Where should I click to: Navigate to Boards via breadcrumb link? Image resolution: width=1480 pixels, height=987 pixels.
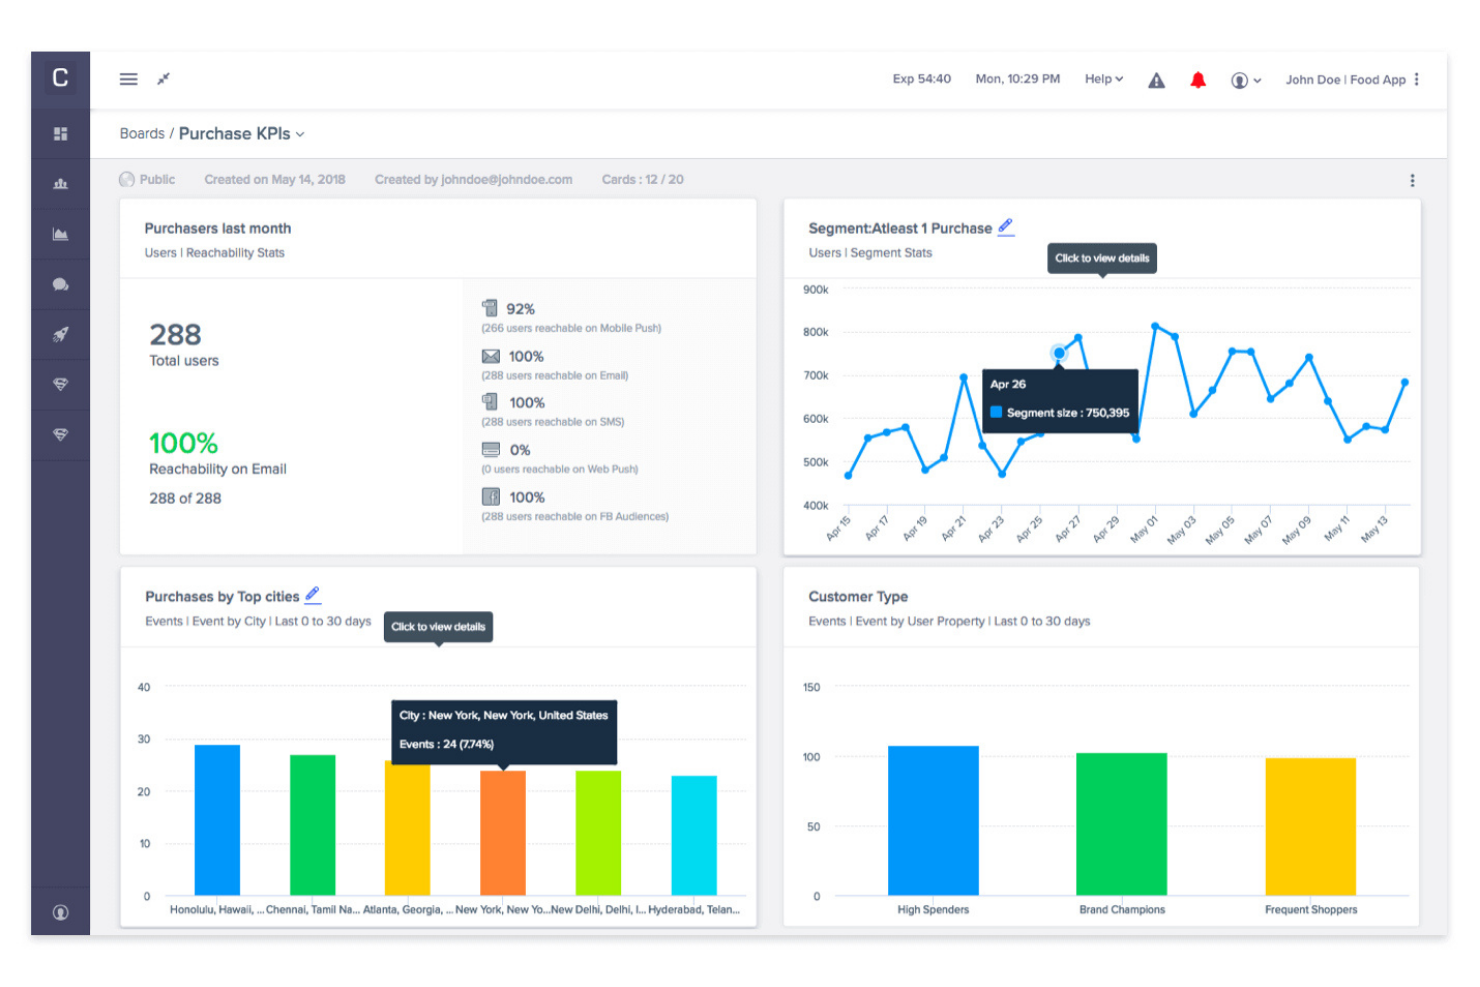point(142,133)
